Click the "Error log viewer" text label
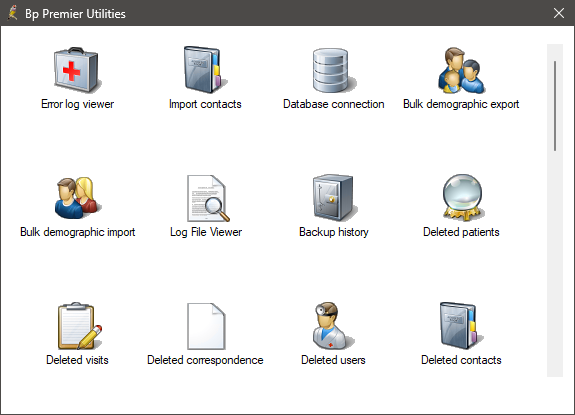This screenshot has height=415, width=575. point(77,104)
